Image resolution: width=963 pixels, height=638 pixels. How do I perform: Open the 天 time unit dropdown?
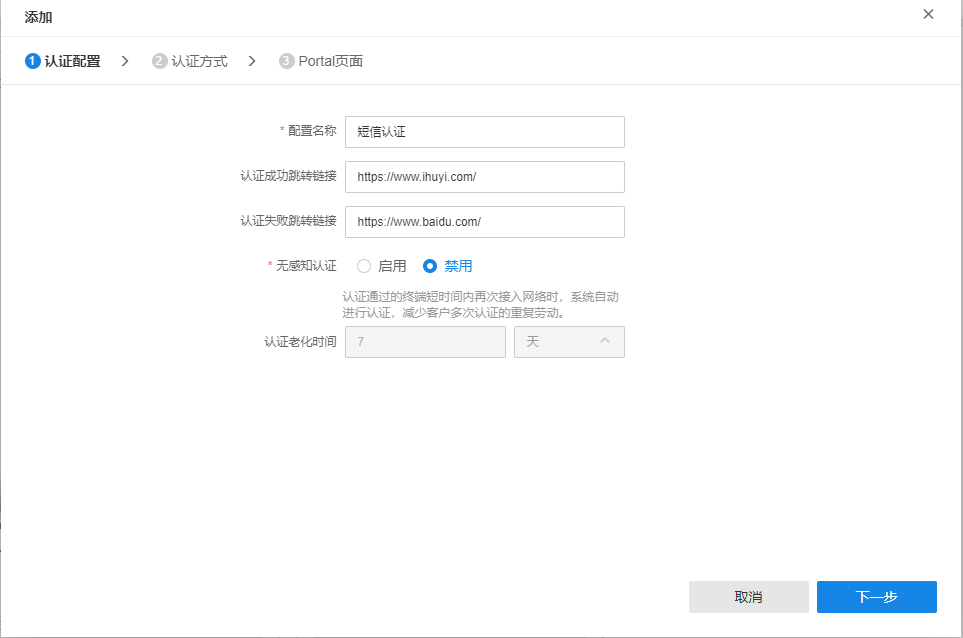point(568,342)
